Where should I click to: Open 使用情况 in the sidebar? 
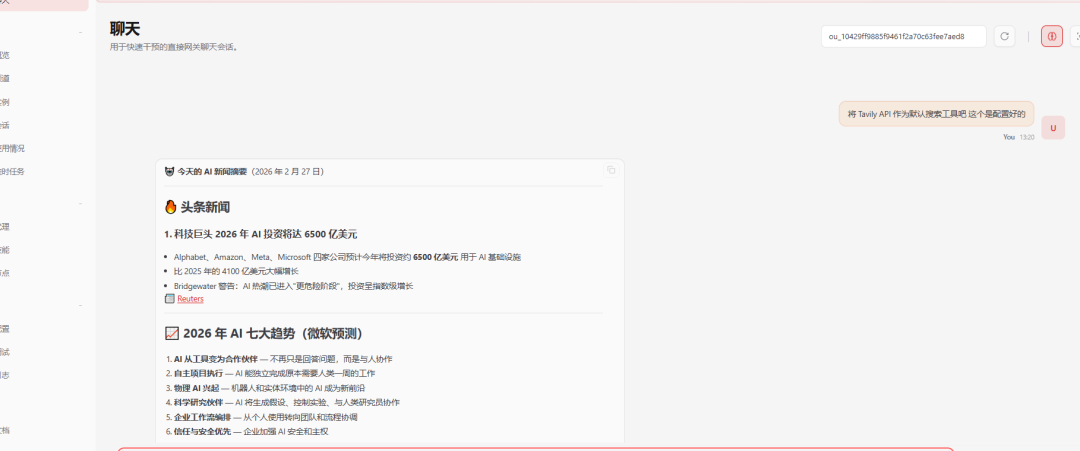coord(12,148)
